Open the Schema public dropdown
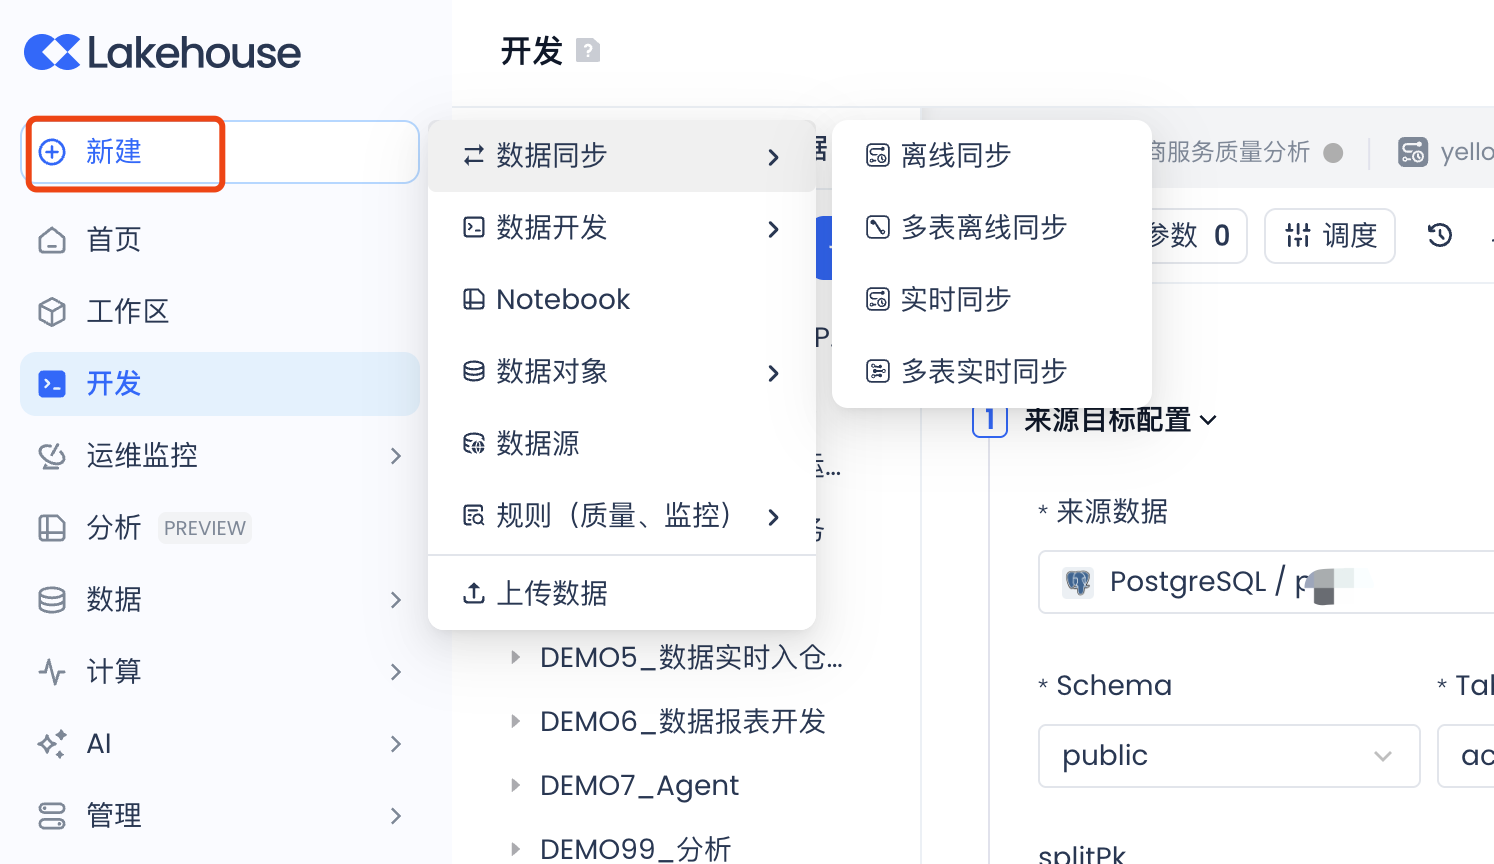The height and width of the screenshot is (864, 1494). (1228, 756)
